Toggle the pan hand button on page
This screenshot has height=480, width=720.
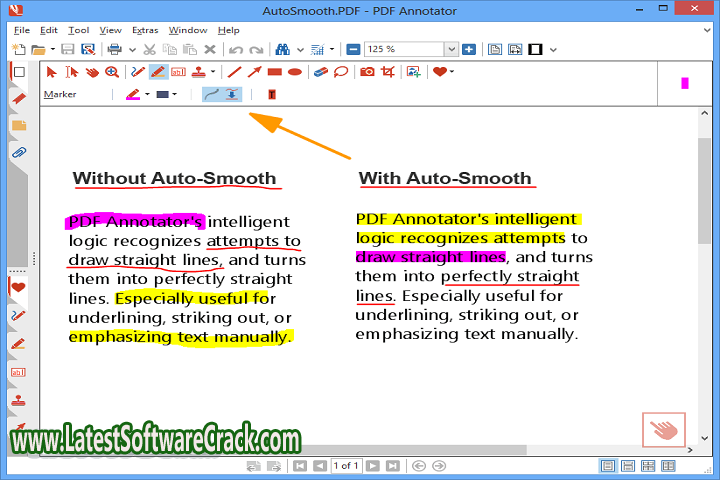(x=664, y=430)
